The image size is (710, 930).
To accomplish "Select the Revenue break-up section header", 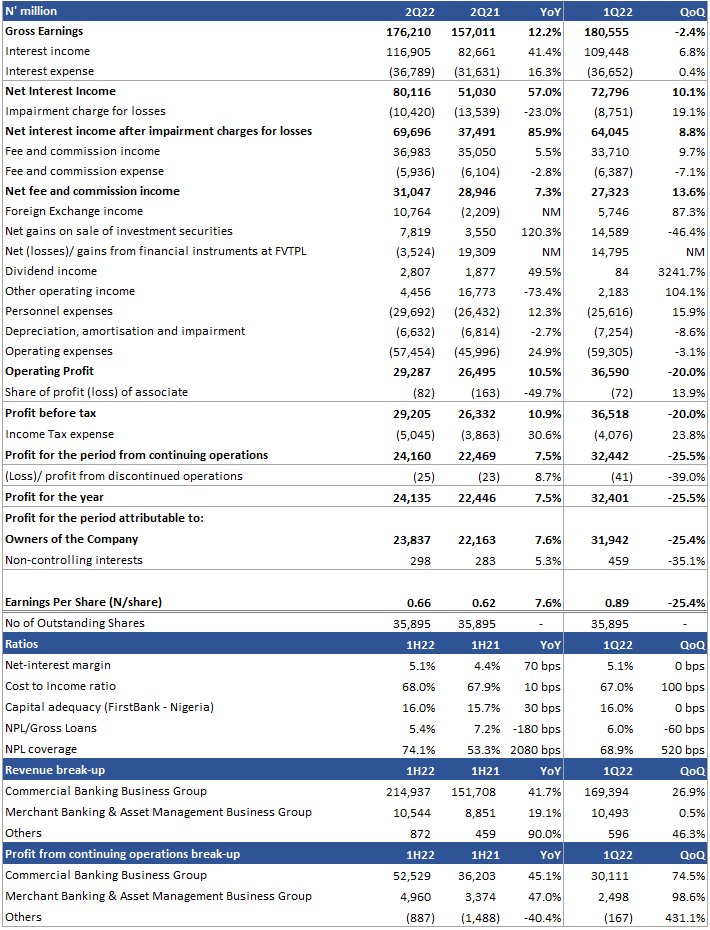I will (54, 770).
